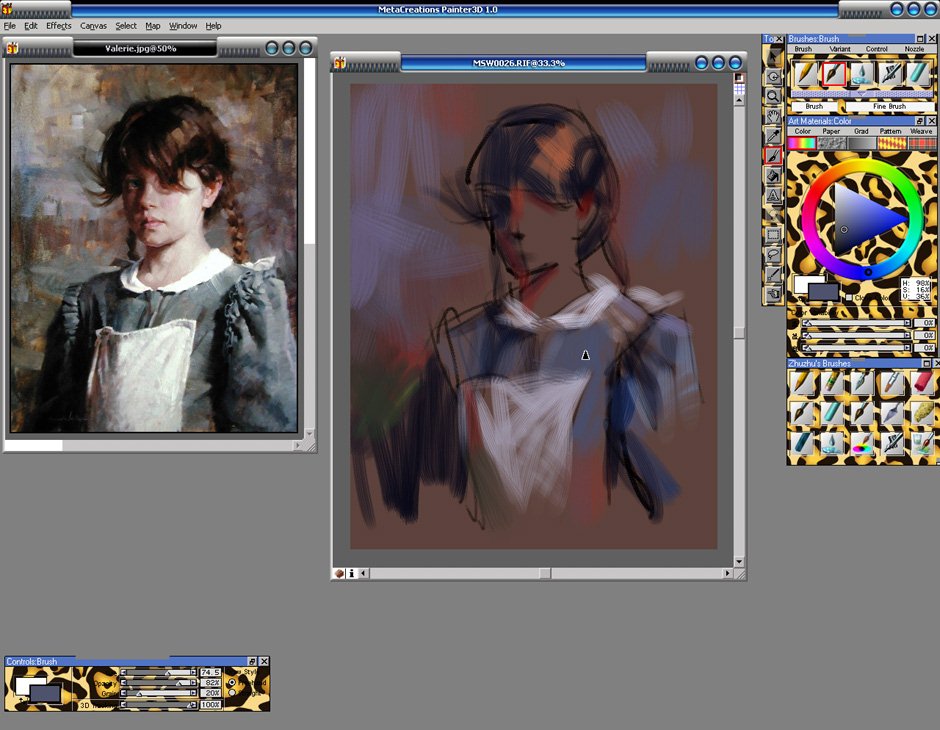Open the Nozzle menu in Brushes palette

(914, 49)
